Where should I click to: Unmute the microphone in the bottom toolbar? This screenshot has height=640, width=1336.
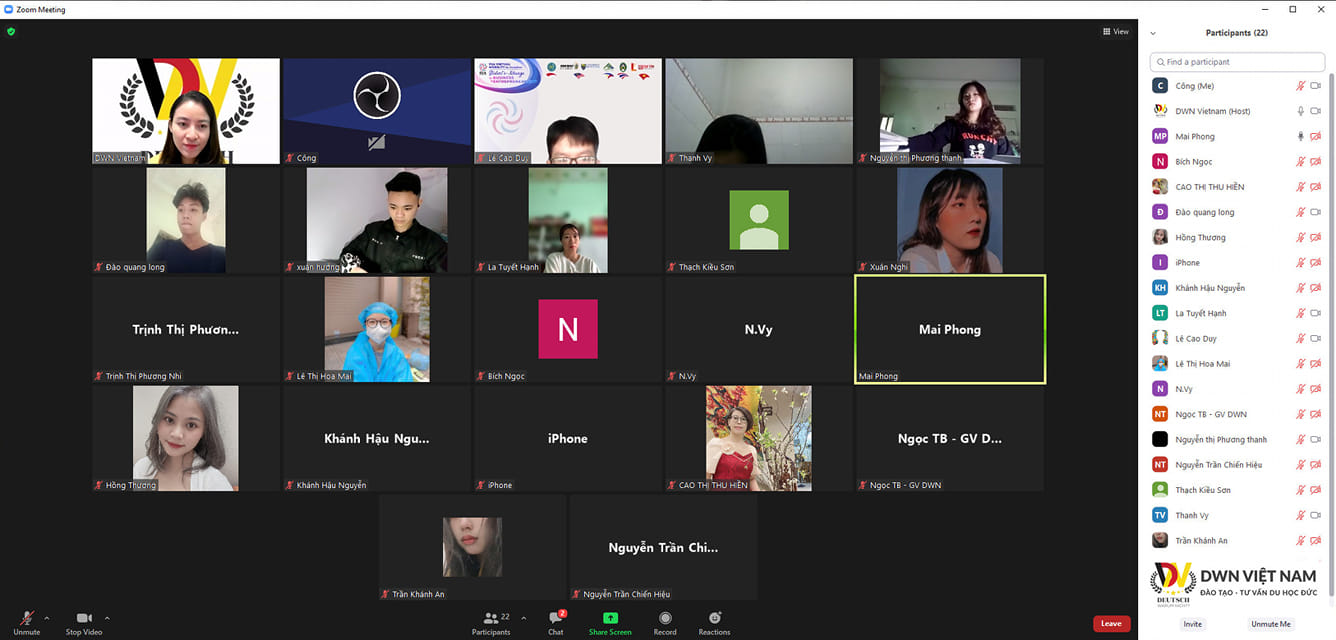(x=27, y=620)
